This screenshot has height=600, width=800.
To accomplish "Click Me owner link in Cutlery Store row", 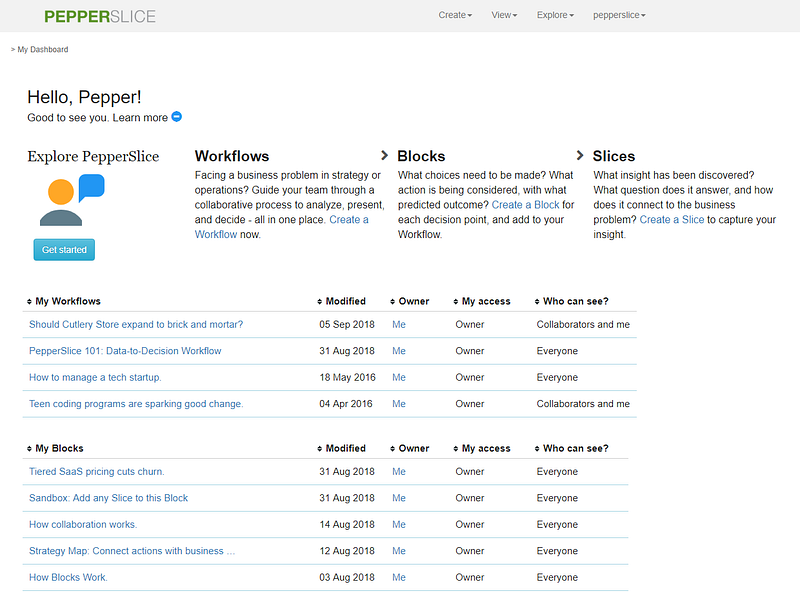I will pyautogui.click(x=399, y=324).
